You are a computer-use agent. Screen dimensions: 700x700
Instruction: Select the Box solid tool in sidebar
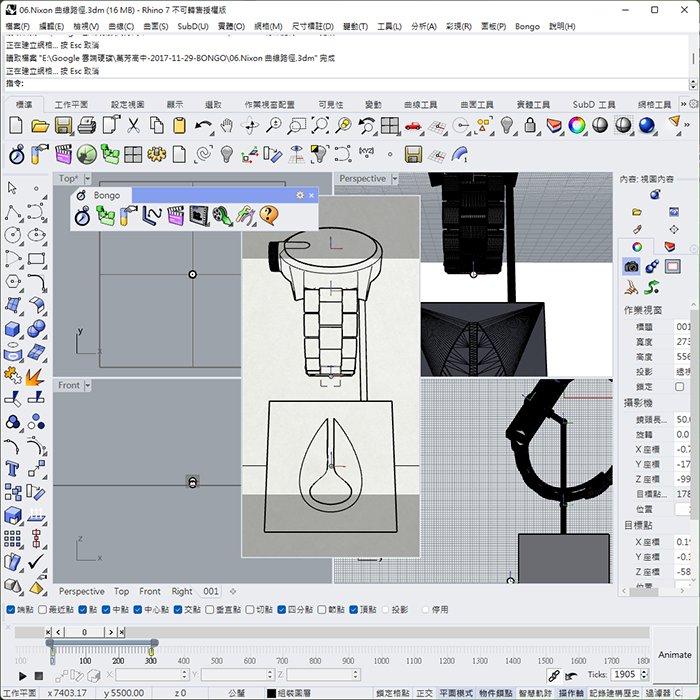click(13, 329)
